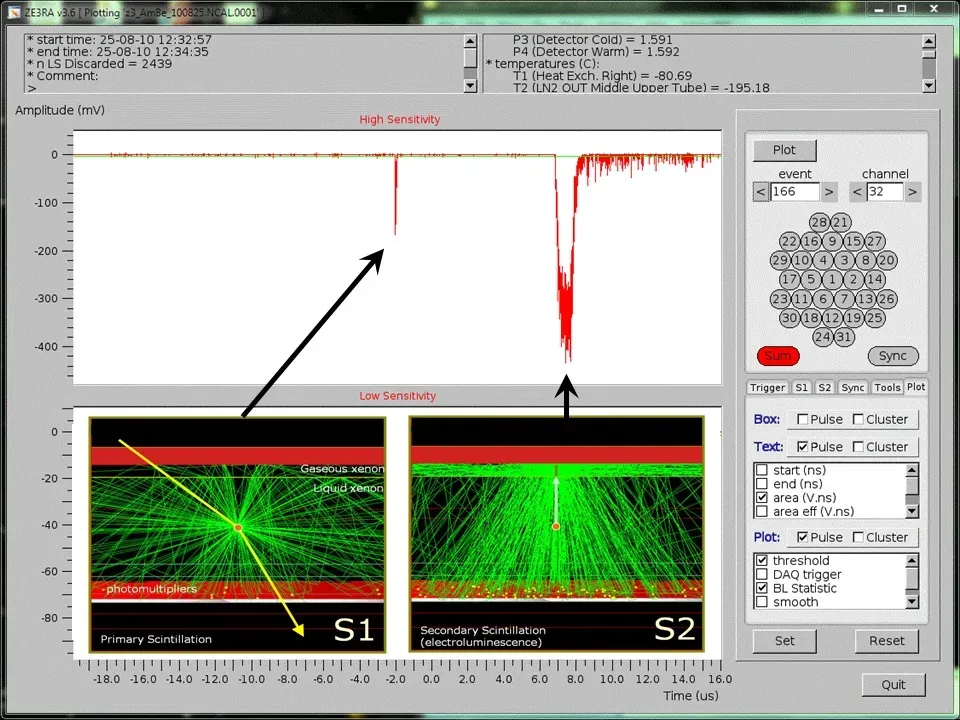Select photomultiplier channel 28
Screen dimensions: 960x720
(820, 222)
